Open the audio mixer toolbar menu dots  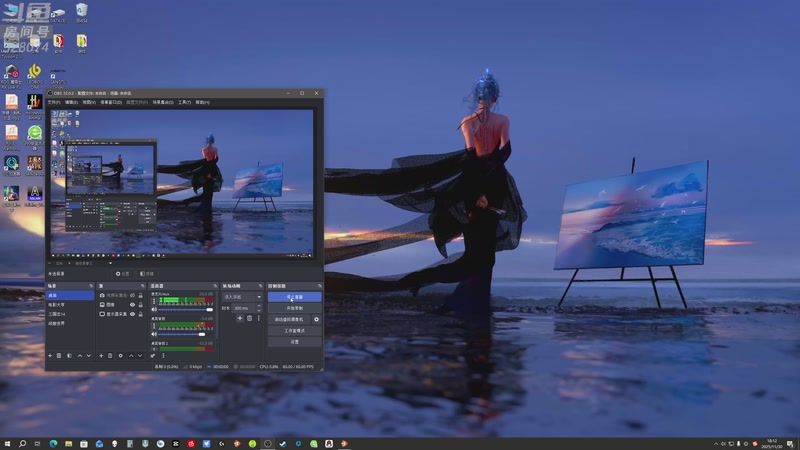click(x=163, y=356)
